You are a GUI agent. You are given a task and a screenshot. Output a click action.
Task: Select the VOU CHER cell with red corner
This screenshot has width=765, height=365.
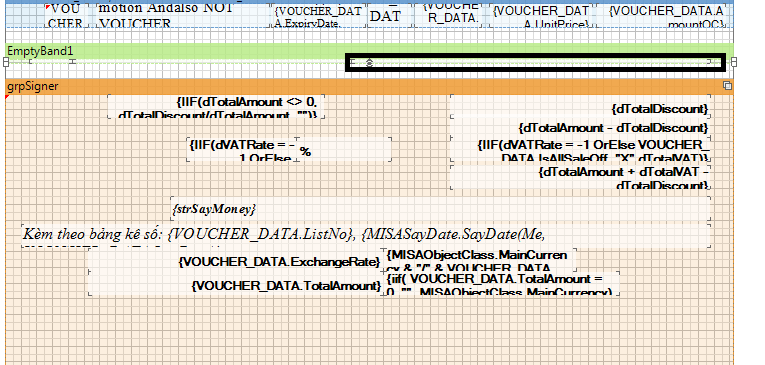[x=67, y=15]
